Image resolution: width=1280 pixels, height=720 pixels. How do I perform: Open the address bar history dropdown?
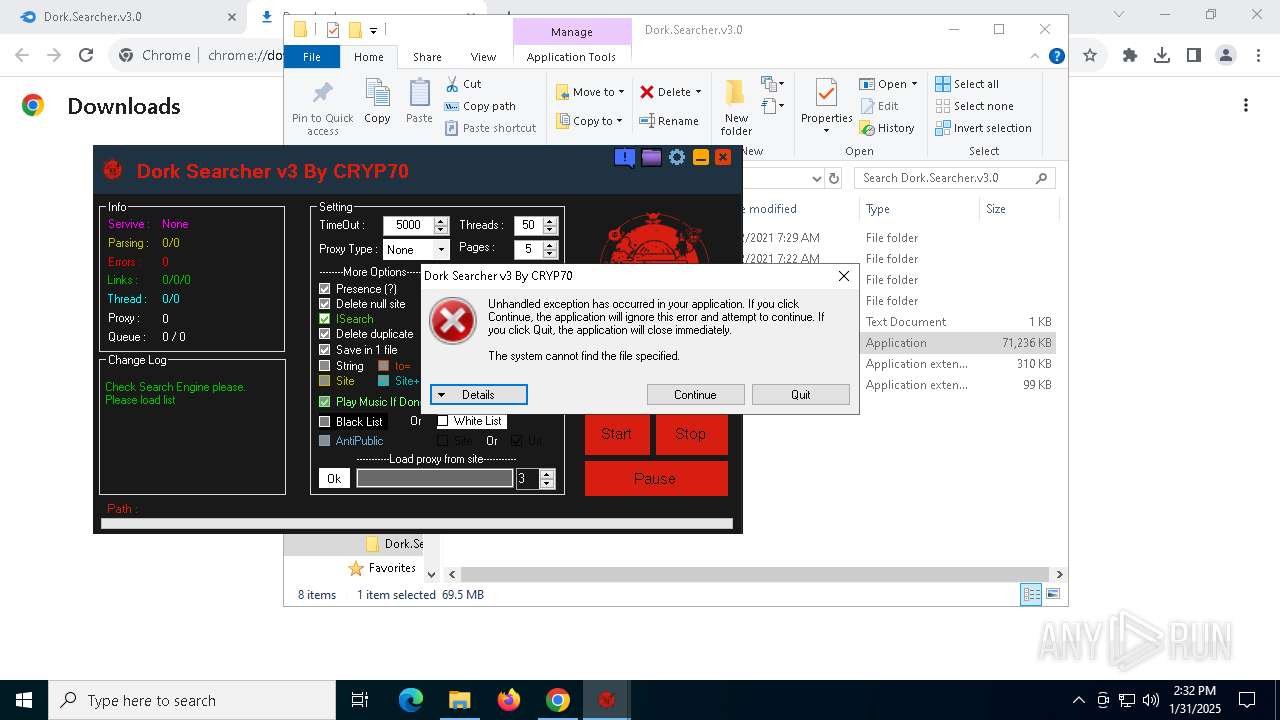click(x=816, y=178)
